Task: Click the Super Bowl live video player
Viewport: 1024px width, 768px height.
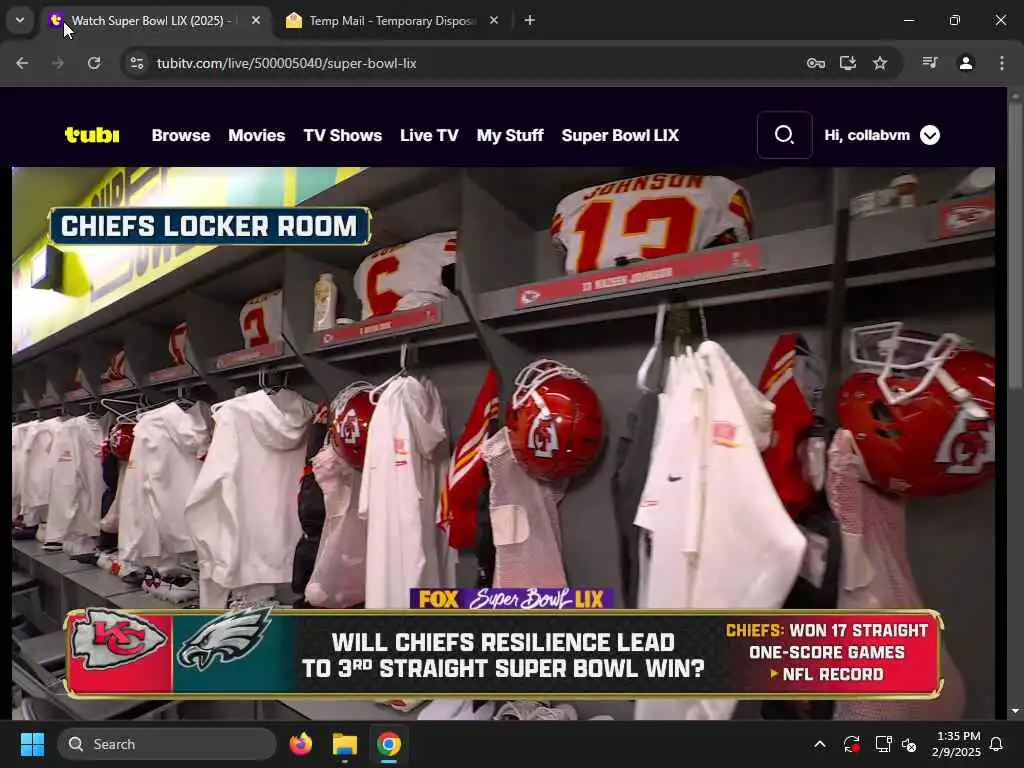Action: [504, 443]
